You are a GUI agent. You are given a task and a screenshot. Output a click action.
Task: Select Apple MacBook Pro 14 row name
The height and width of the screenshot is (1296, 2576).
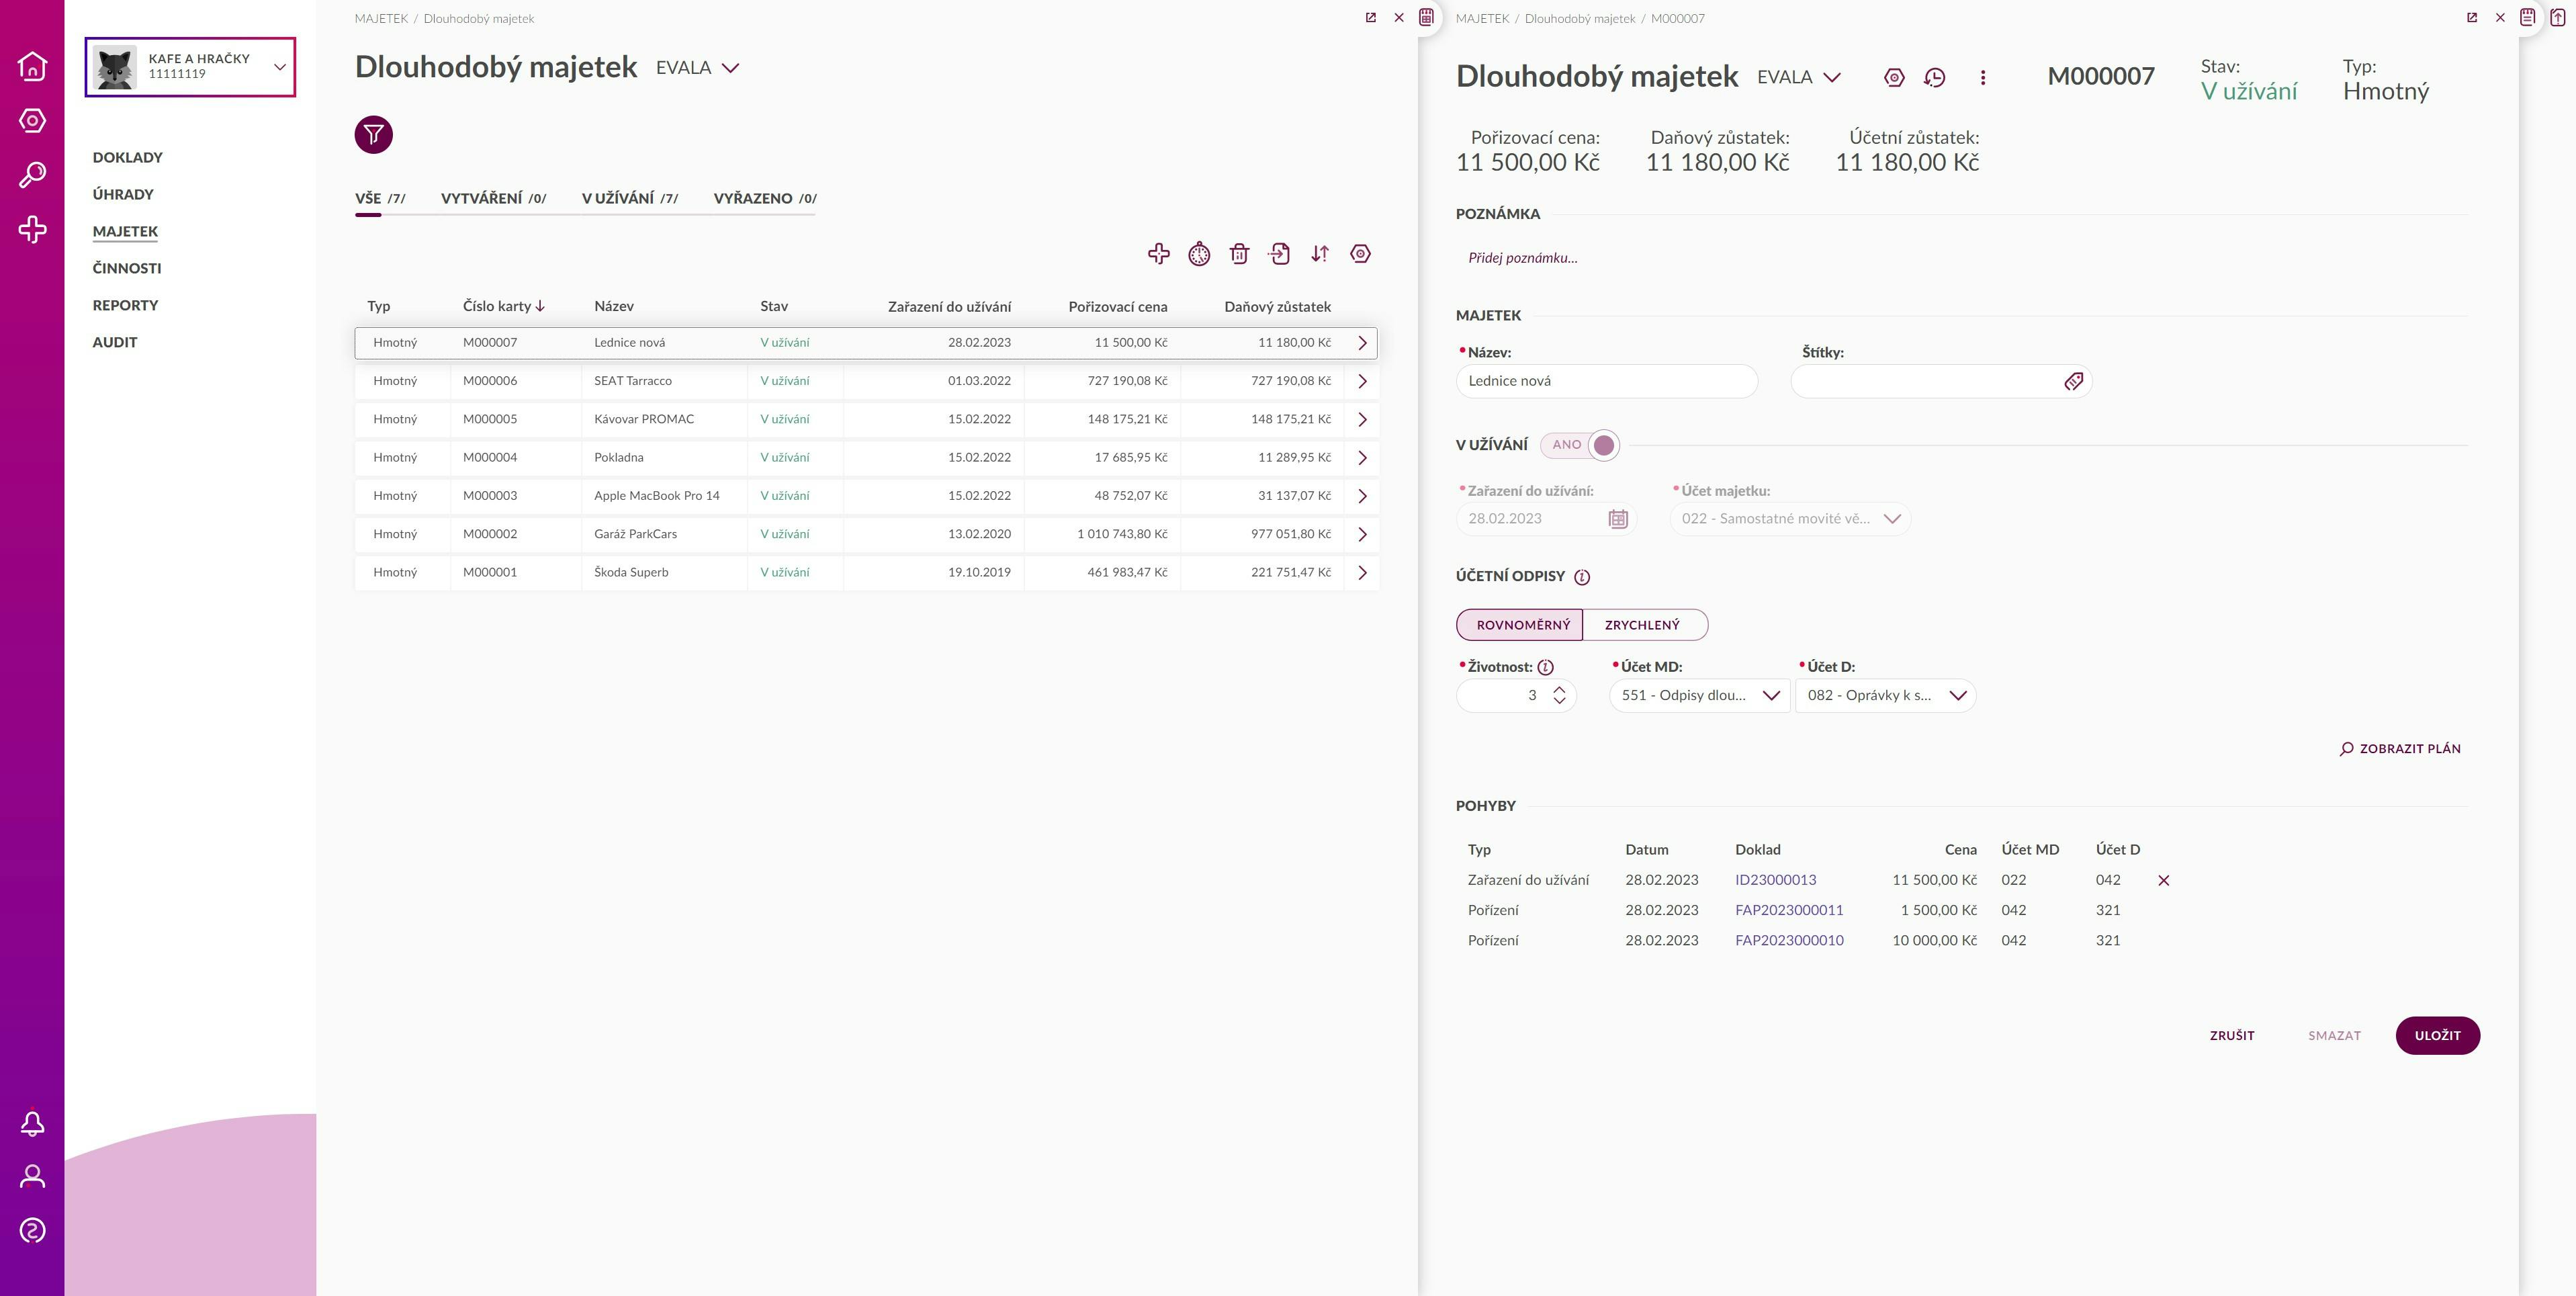pyautogui.click(x=656, y=496)
